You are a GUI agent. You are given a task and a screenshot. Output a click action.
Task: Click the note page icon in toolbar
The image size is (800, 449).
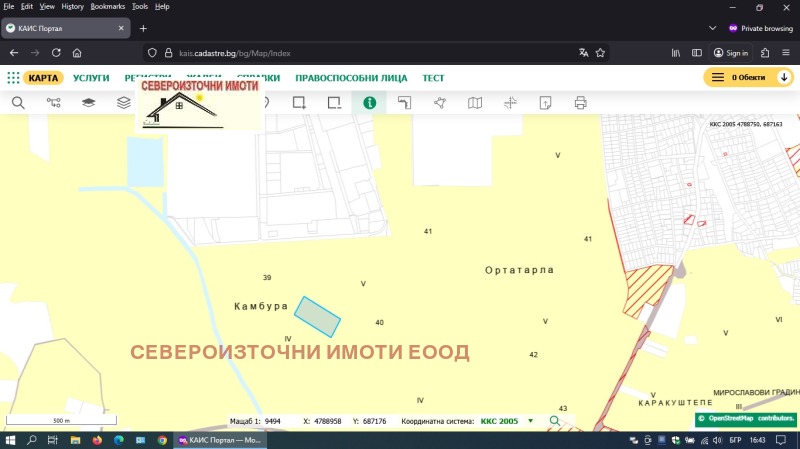(x=545, y=102)
